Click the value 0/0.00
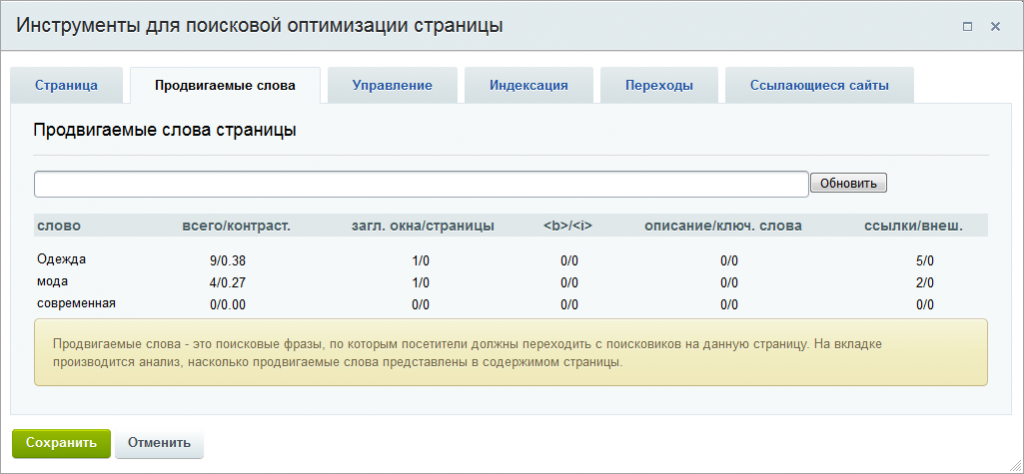This screenshot has height=474, width=1024. [228, 304]
